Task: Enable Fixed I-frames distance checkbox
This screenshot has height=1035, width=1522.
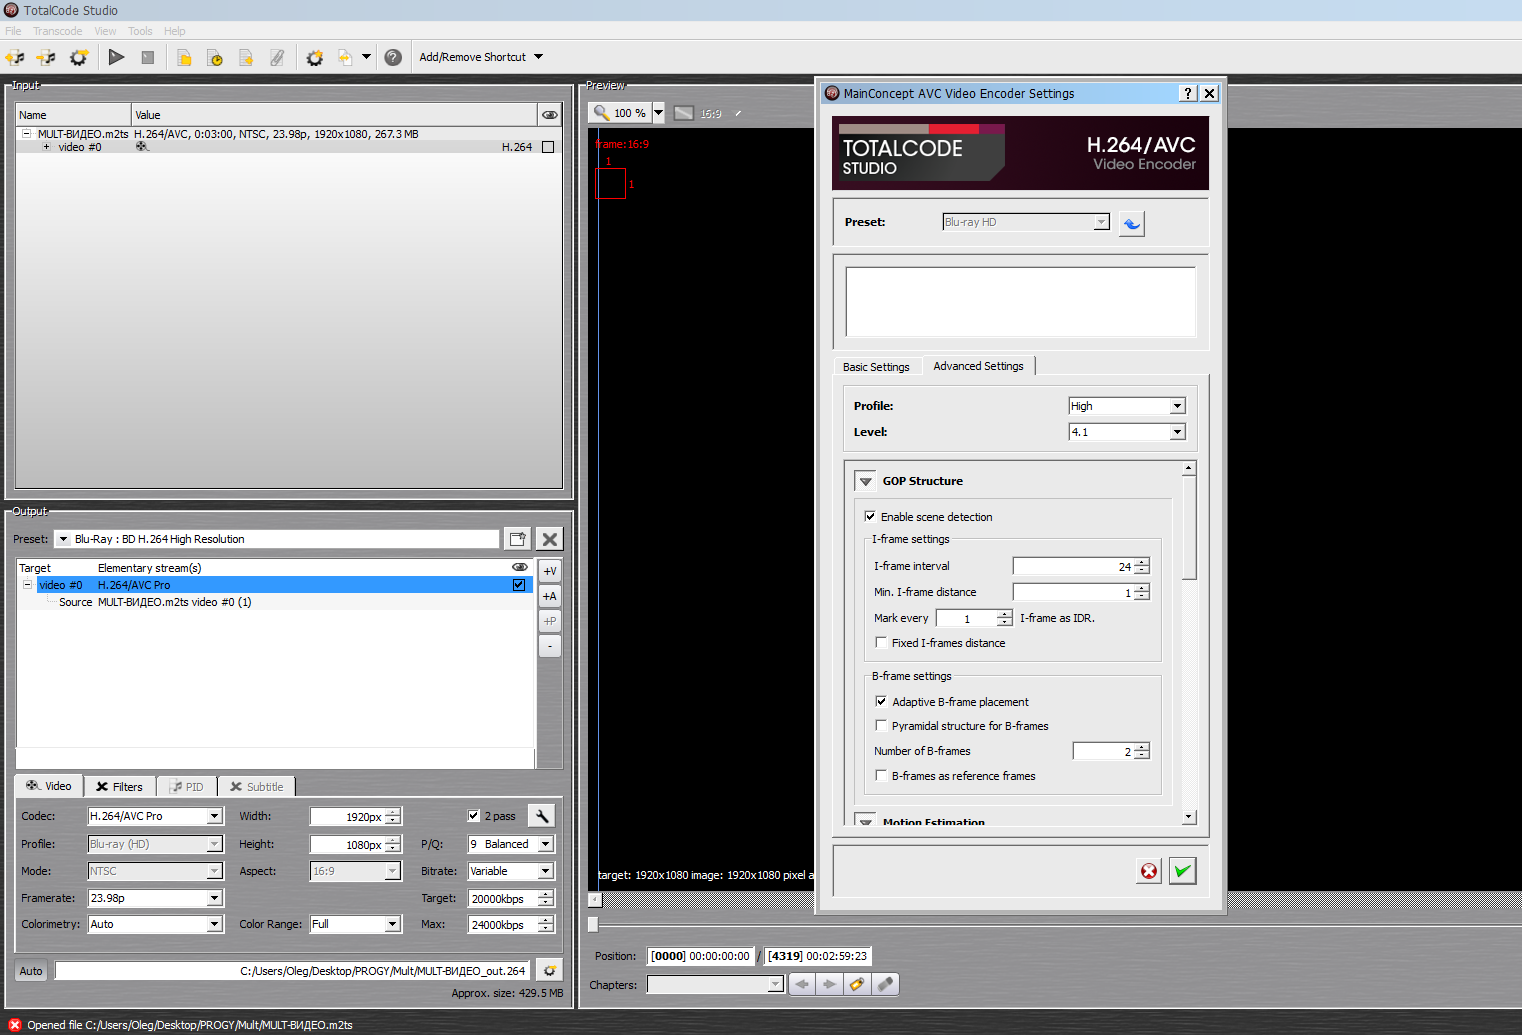Action: point(881,642)
